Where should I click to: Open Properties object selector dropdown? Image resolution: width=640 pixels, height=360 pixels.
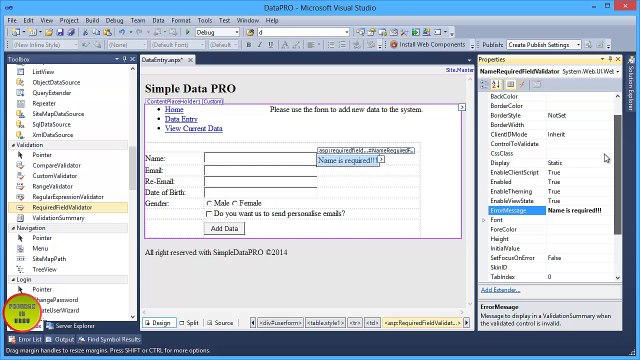tap(618, 71)
